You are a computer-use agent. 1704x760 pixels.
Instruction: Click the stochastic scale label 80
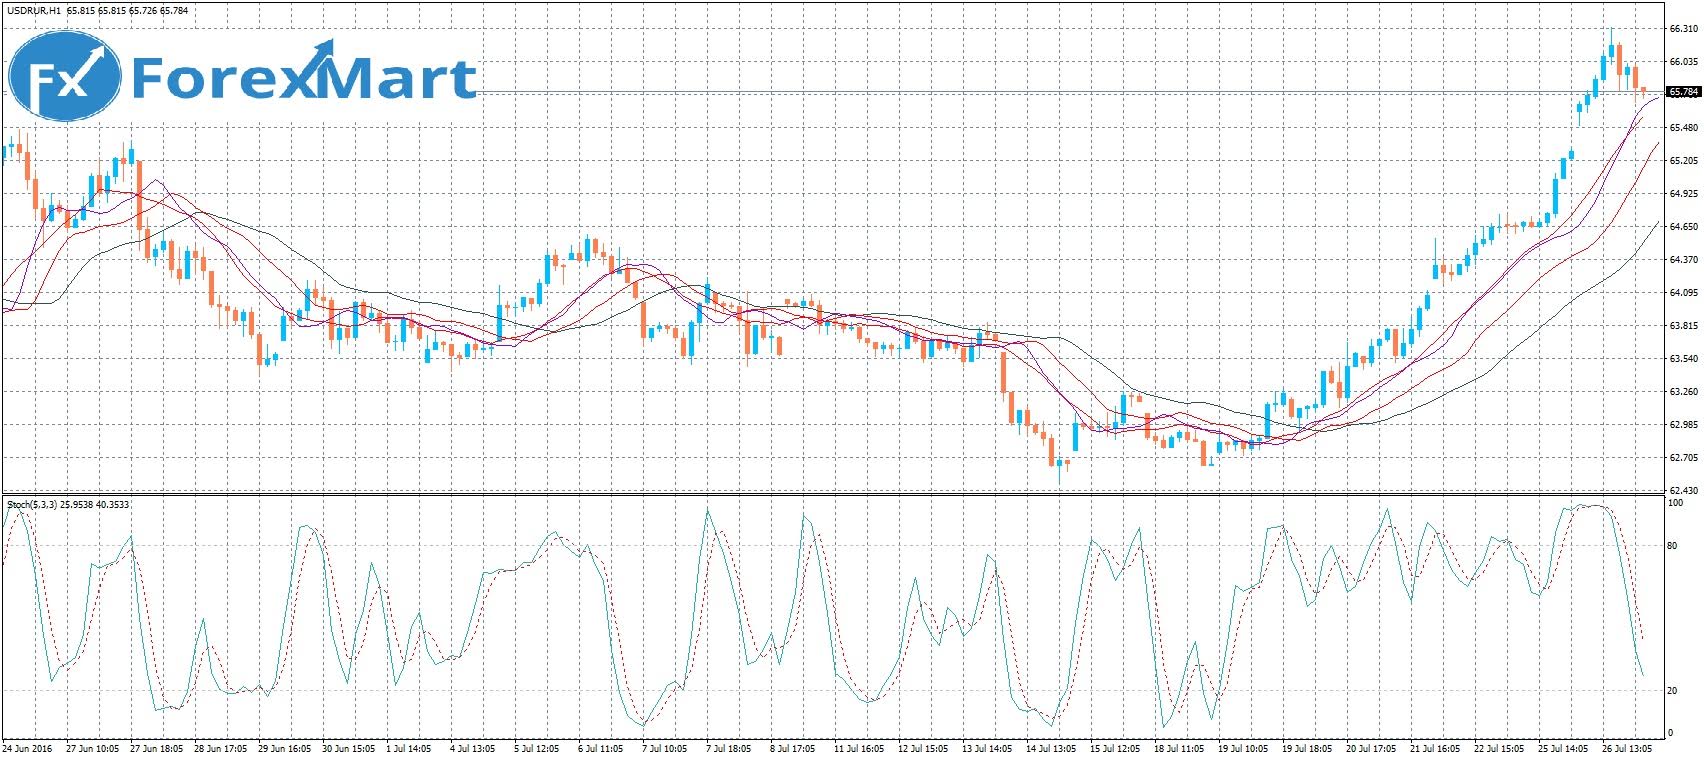(1674, 546)
